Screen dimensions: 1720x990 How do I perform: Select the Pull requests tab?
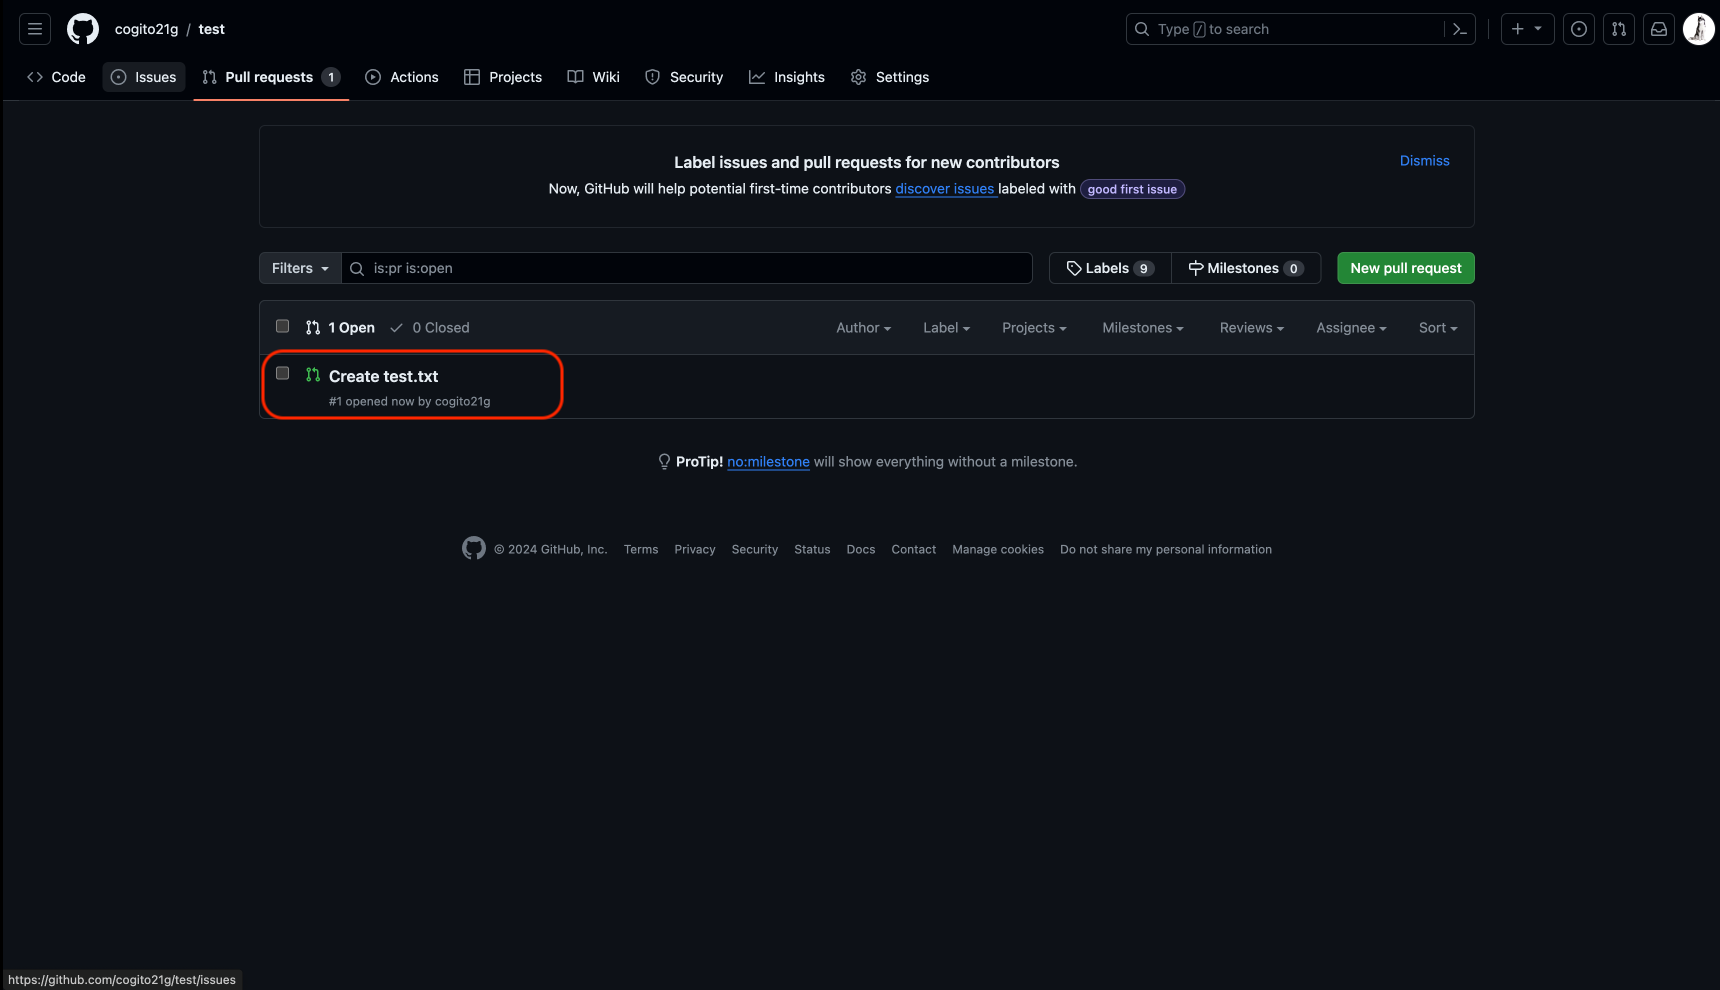point(271,77)
